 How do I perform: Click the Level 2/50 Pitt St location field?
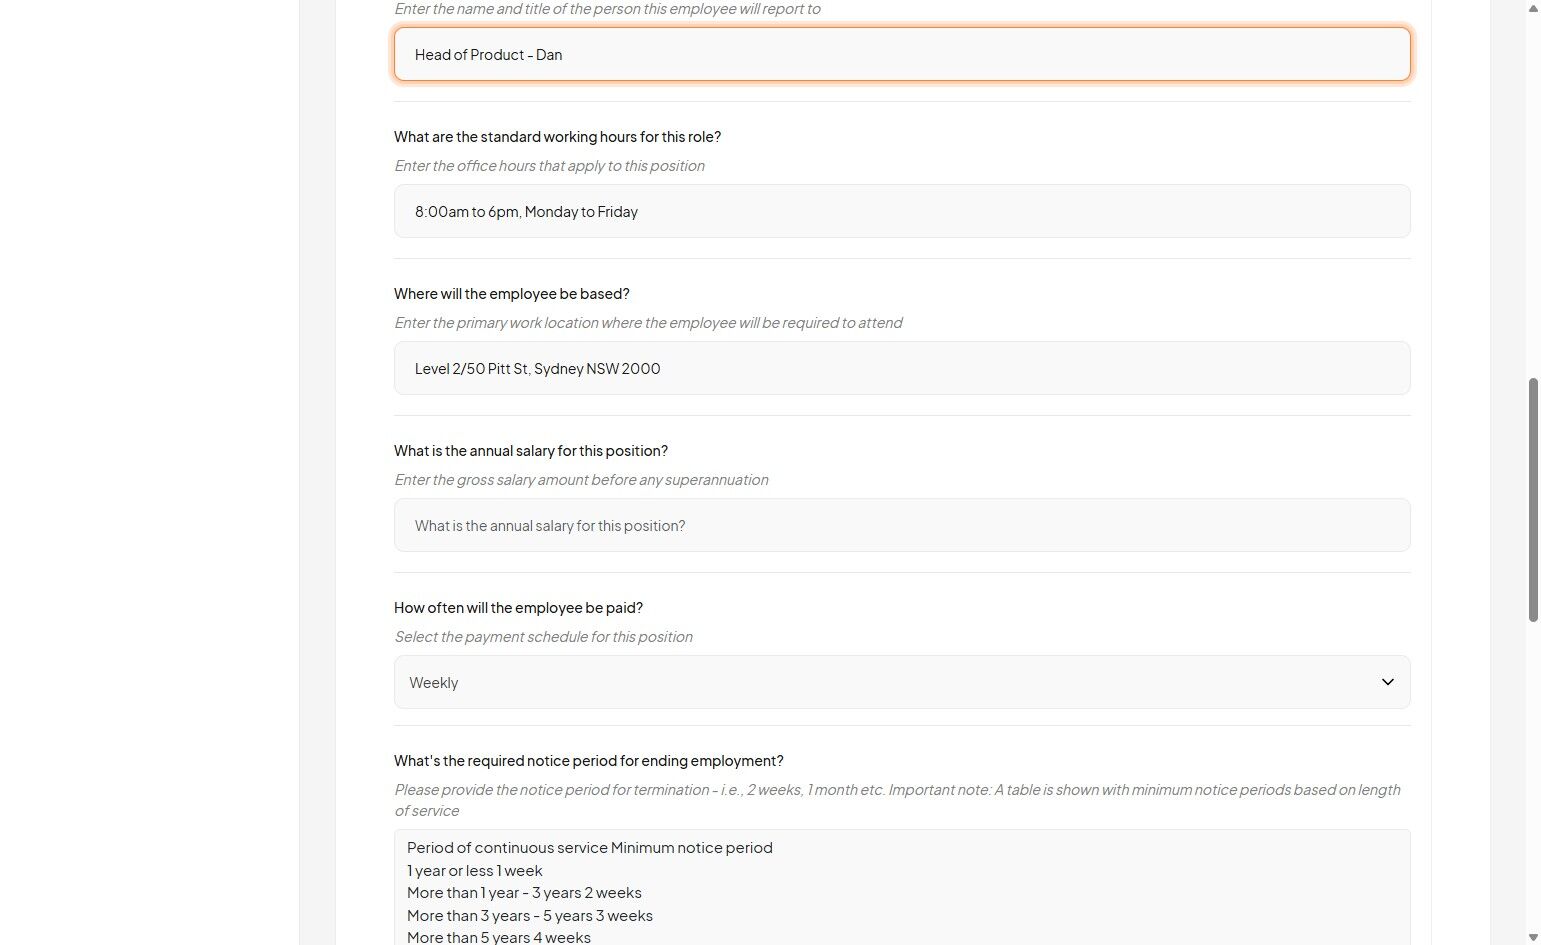901,368
